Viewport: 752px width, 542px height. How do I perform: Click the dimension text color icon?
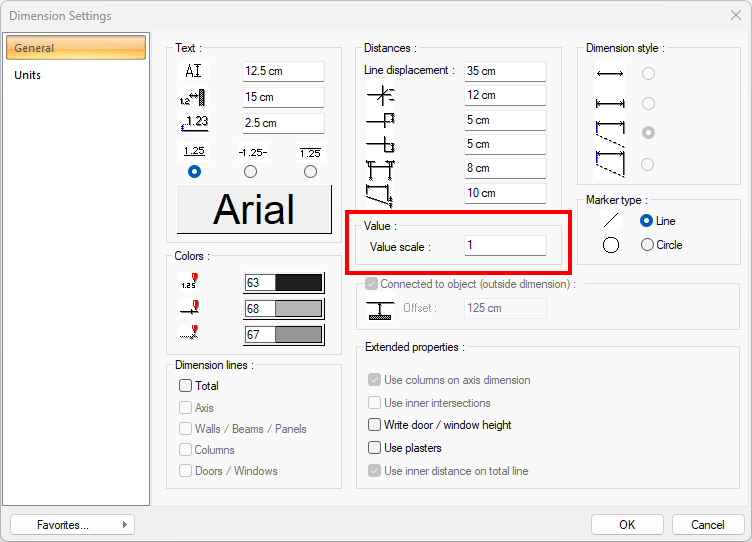[189, 283]
